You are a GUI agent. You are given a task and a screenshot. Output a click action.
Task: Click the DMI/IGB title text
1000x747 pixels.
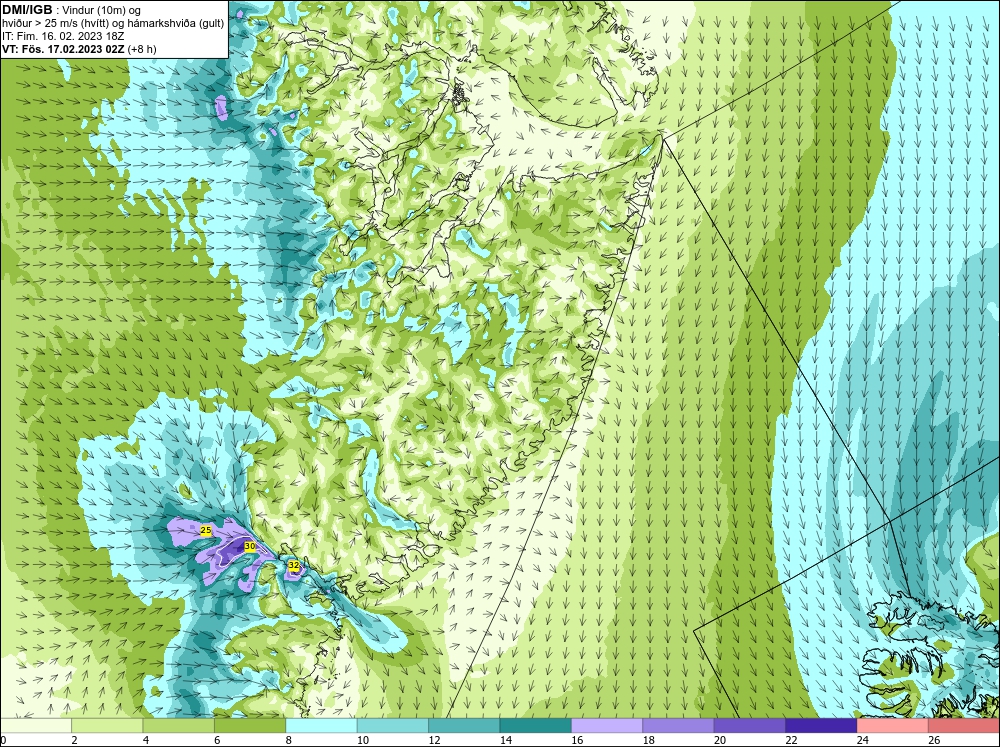(x=27, y=10)
